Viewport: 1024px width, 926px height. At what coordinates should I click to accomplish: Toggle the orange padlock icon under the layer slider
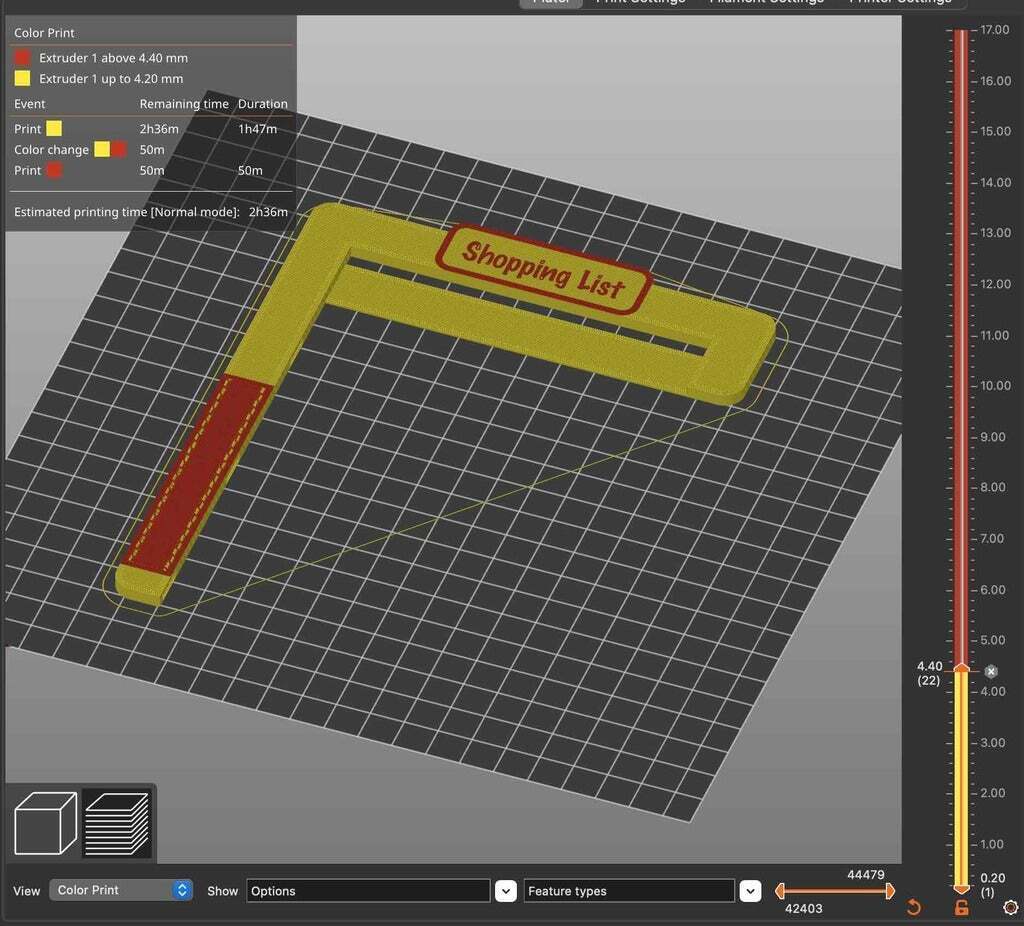coord(961,907)
